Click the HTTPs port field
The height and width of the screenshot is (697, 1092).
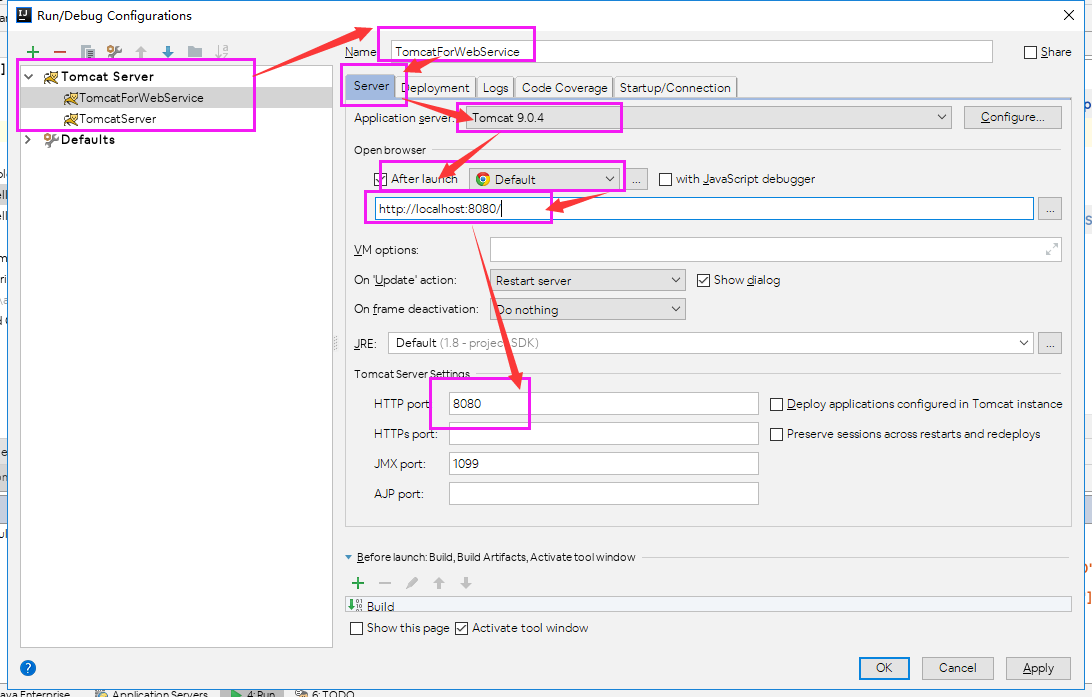604,434
